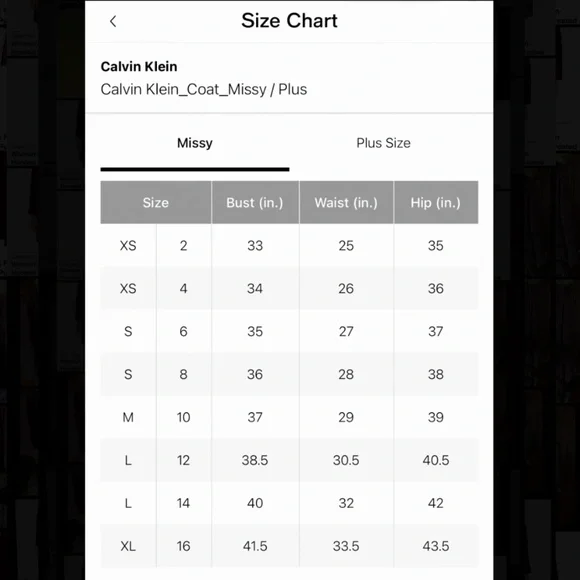Select the M size 10 row

click(289, 417)
